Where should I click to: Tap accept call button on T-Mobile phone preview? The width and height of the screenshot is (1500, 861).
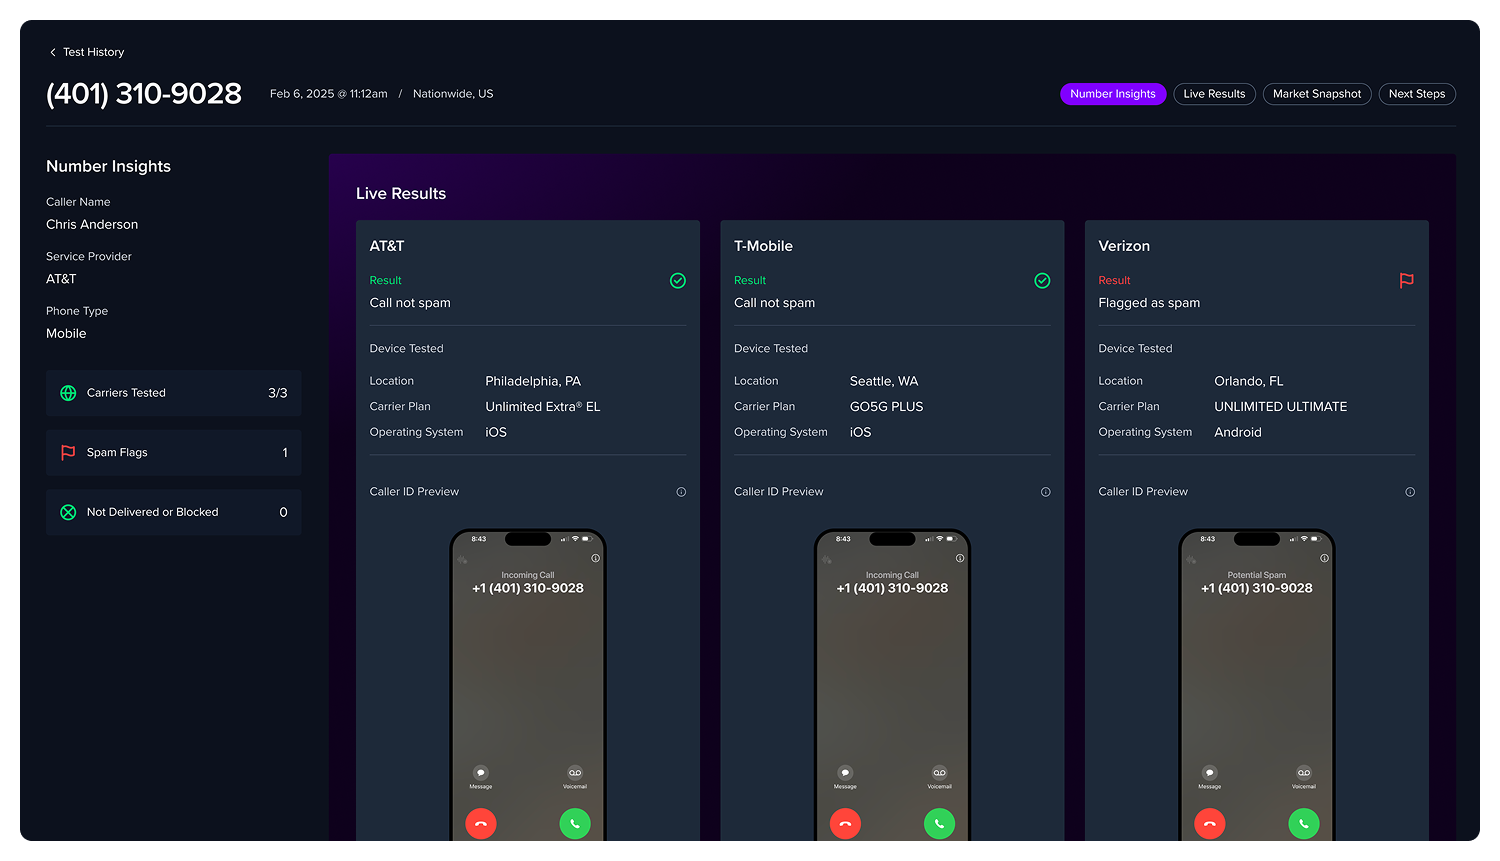click(x=939, y=824)
